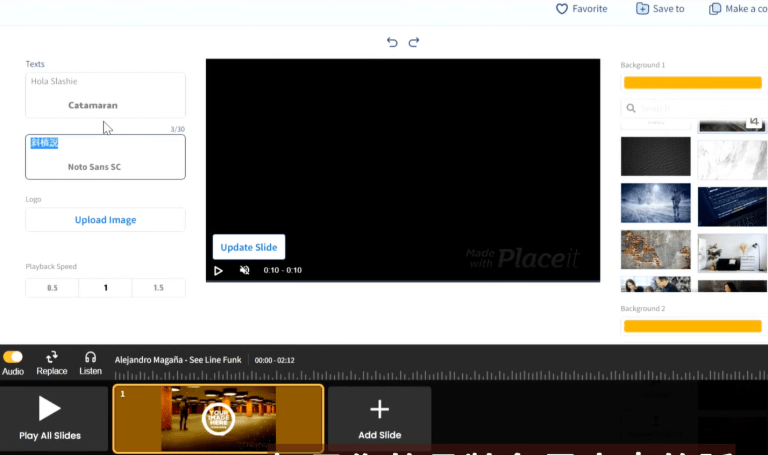Click the Add Slide button
This screenshot has width=768, height=455.
pyautogui.click(x=380, y=418)
